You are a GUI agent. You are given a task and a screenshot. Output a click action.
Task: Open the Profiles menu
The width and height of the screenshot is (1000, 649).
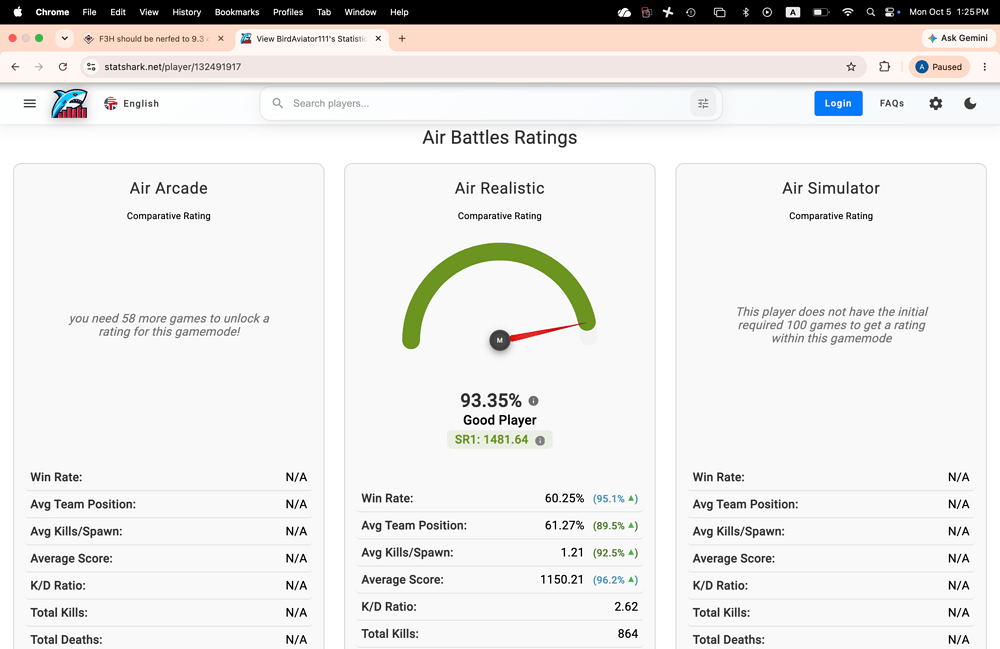[288, 12]
